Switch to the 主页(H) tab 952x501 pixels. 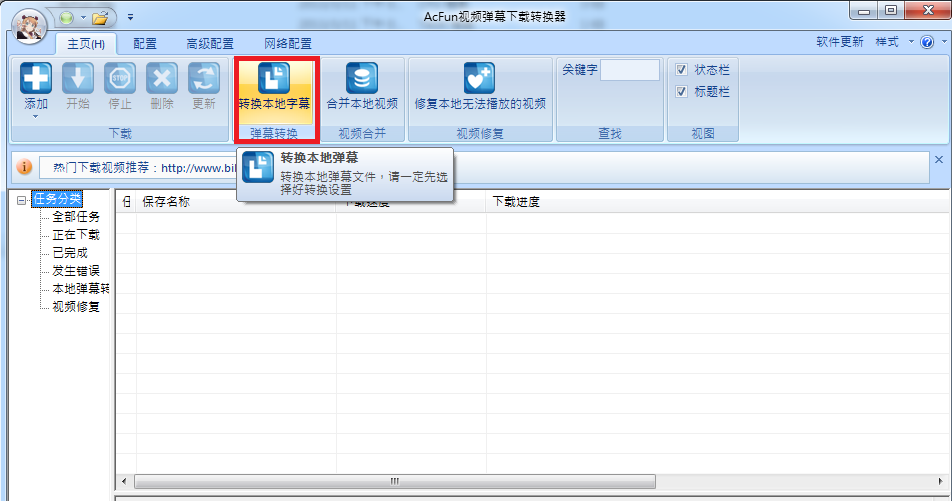click(x=86, y=44)
